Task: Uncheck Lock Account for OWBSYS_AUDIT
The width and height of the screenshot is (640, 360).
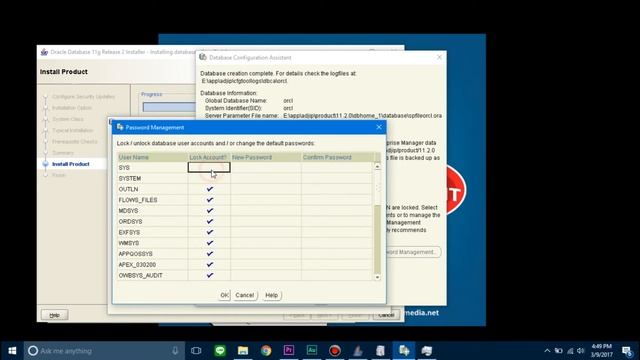Action: [210, 275]
